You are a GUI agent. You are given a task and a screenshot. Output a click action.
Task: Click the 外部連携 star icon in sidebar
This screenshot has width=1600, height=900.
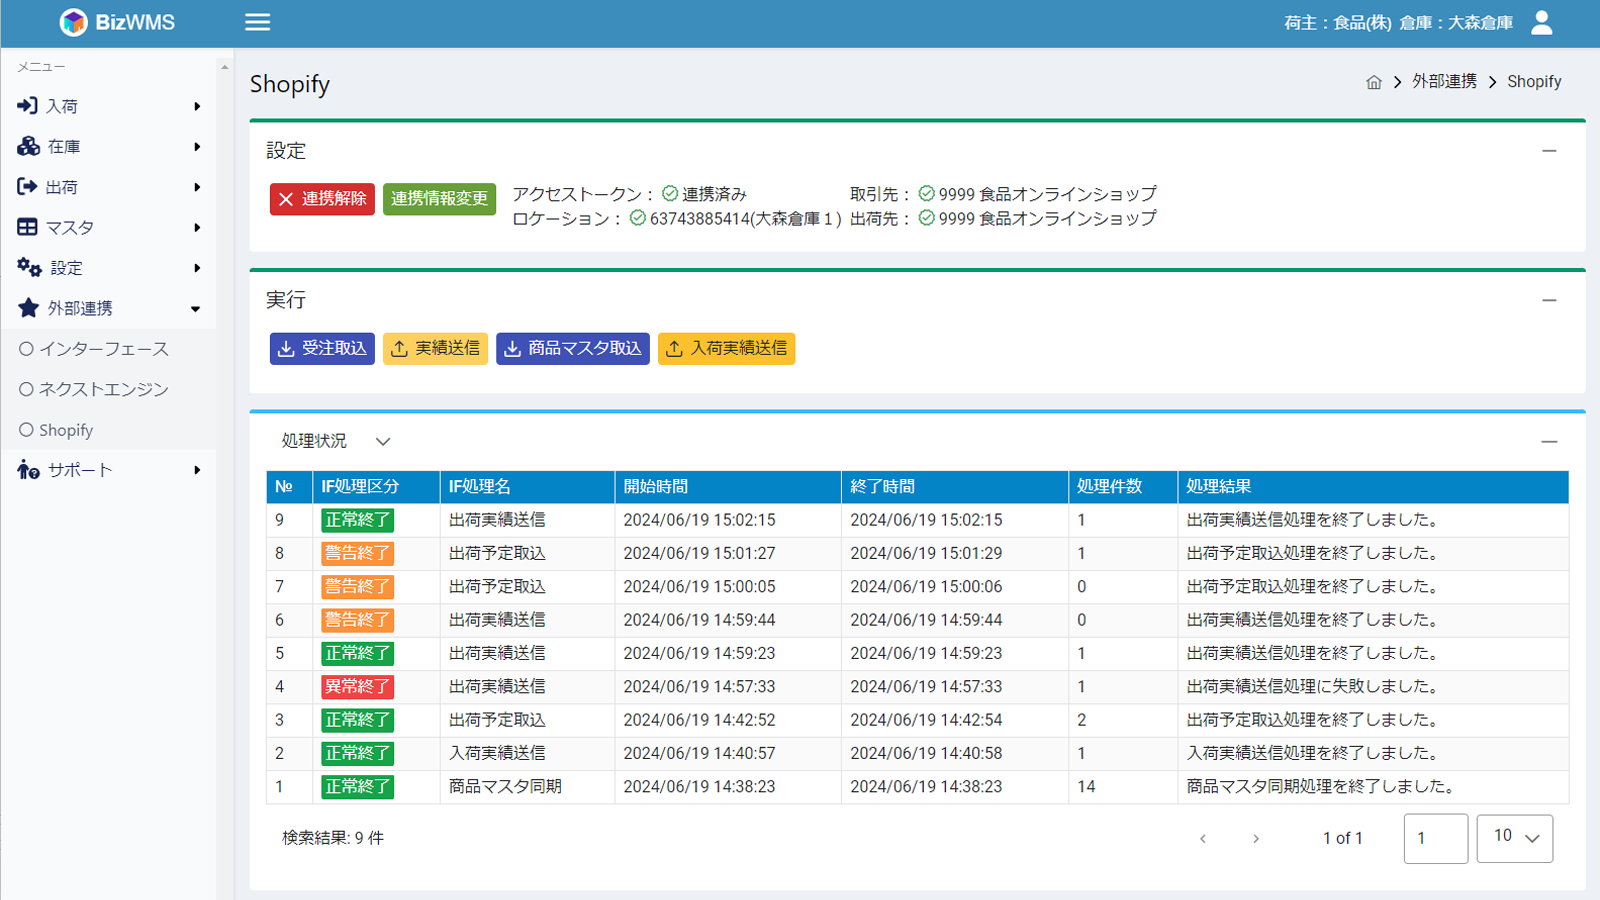pyautogui.click(x=29, y=308)
